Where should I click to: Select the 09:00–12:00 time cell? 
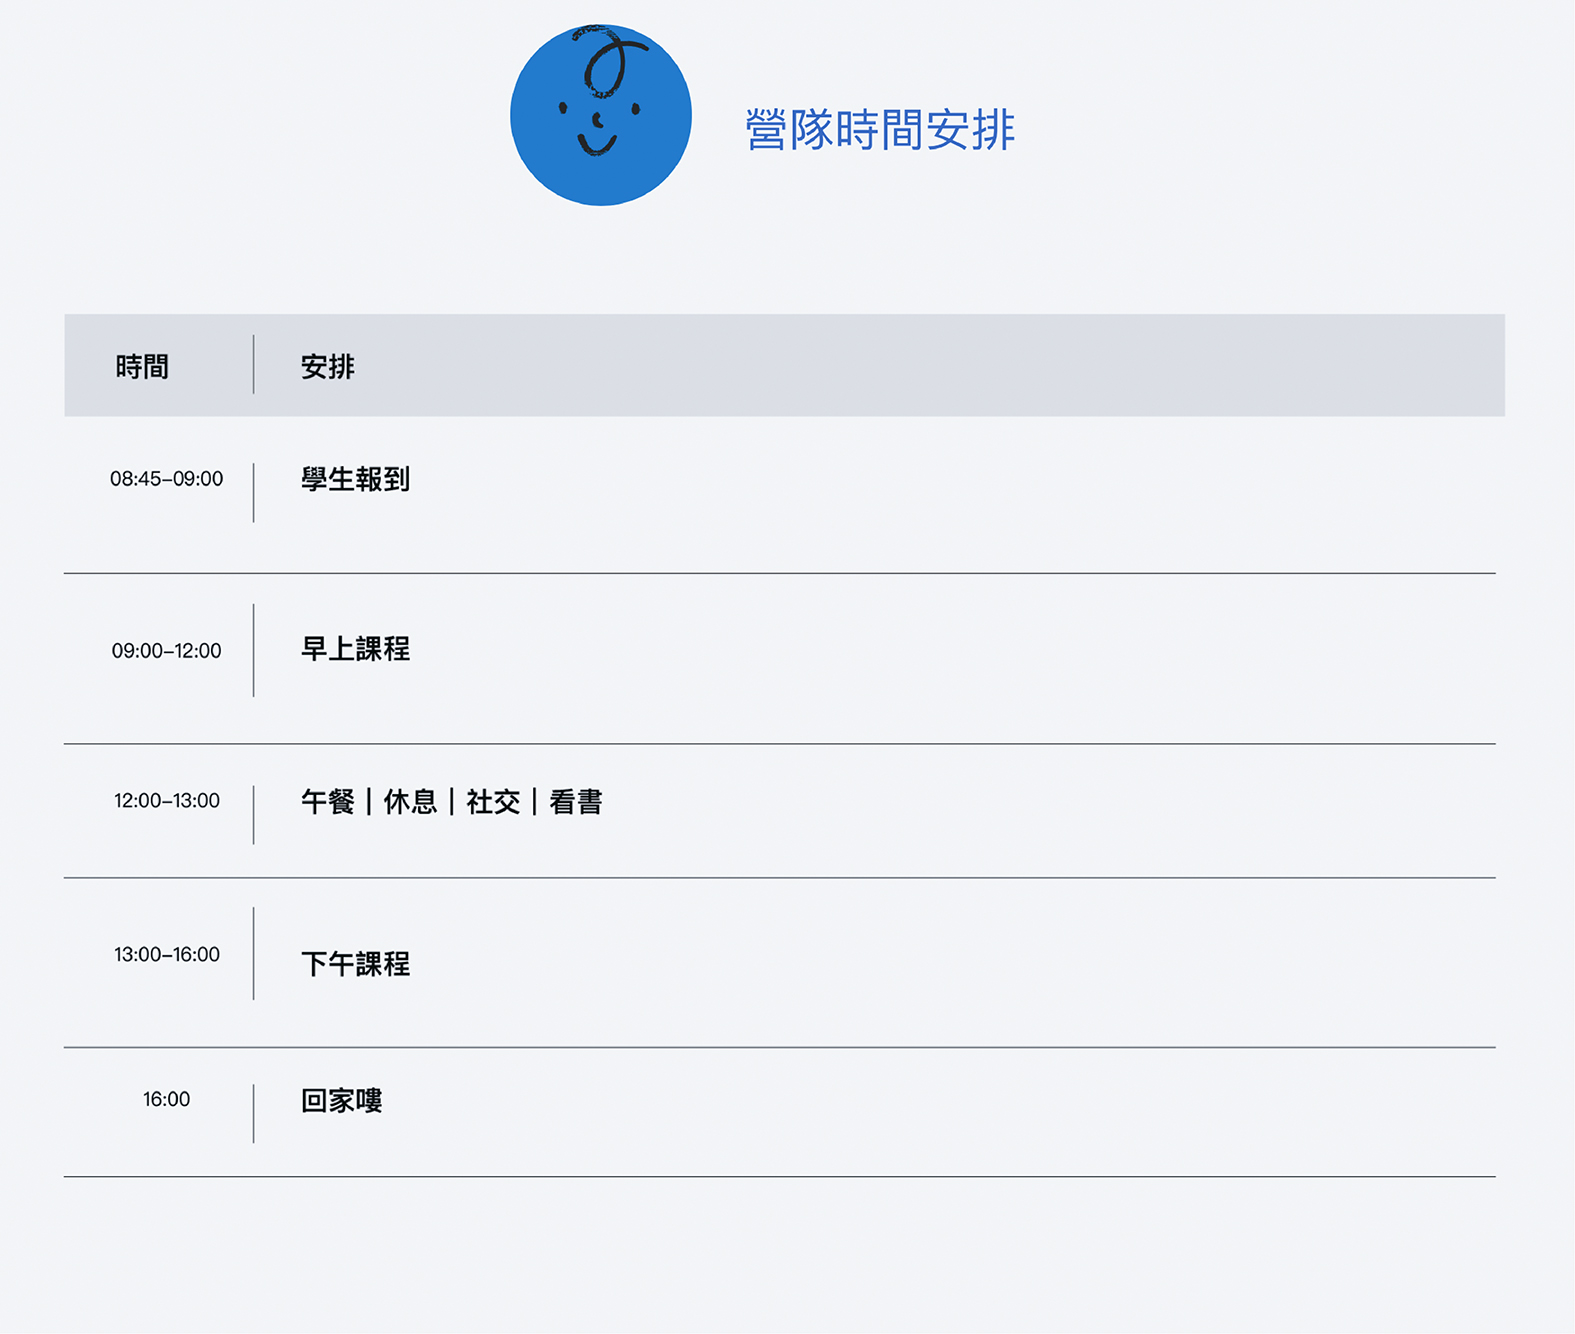tap(166, 651)
